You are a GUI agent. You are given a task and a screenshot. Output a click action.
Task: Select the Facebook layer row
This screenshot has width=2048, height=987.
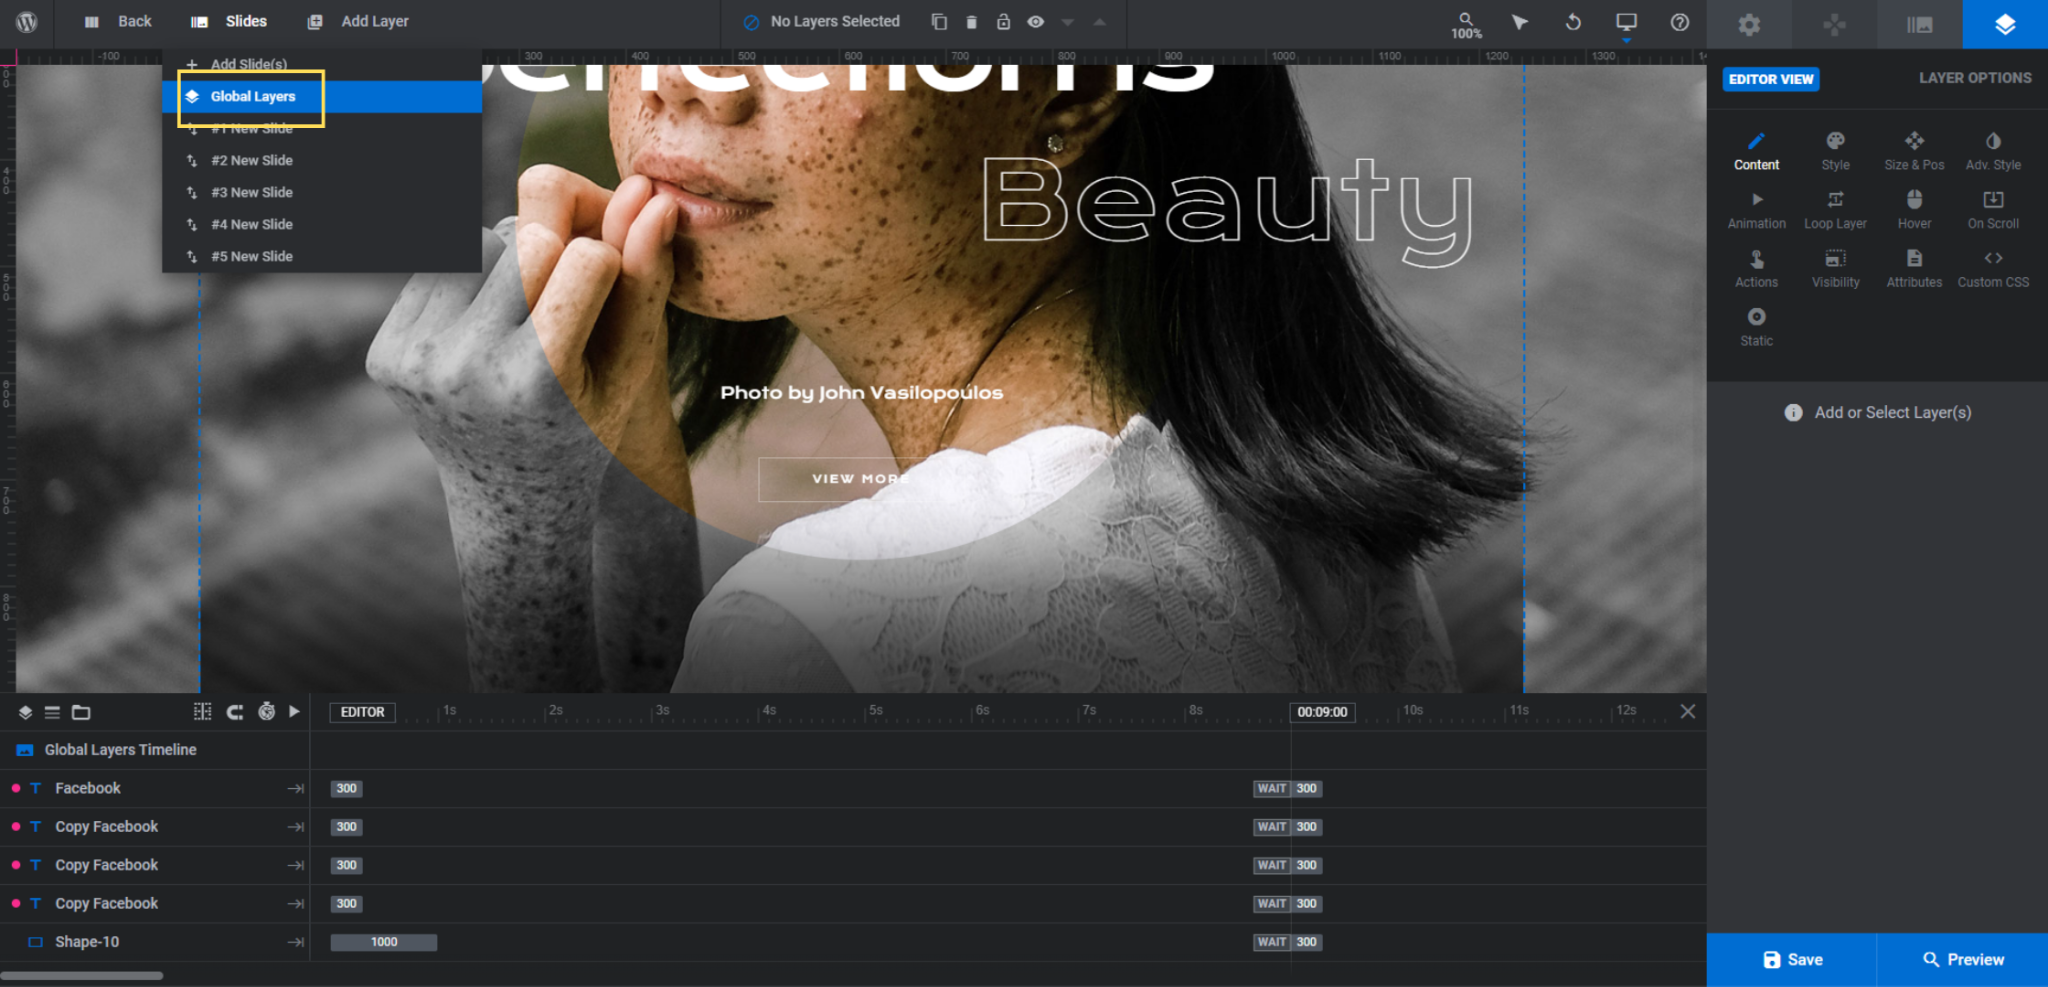point(155,788)
